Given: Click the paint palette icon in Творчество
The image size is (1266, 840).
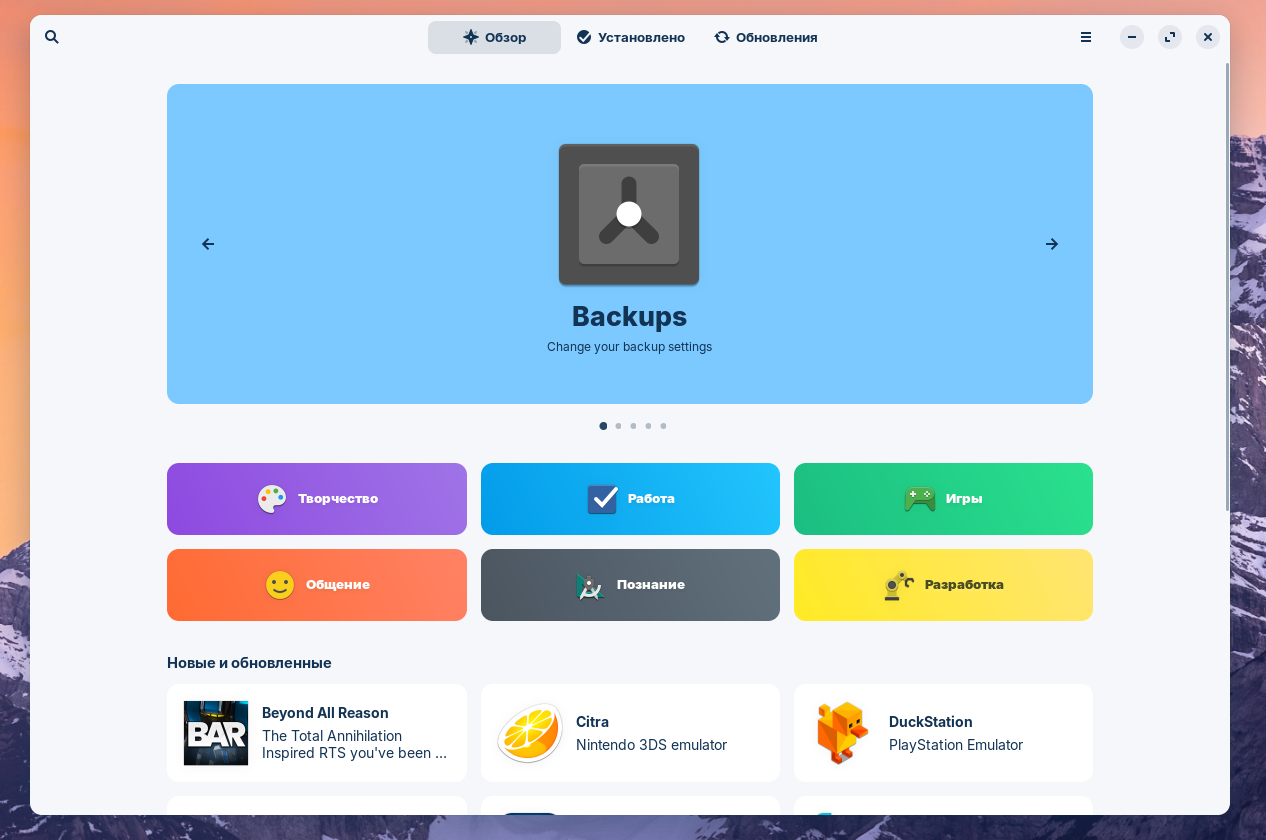Looking at the screenshot, I should point(272,499).
